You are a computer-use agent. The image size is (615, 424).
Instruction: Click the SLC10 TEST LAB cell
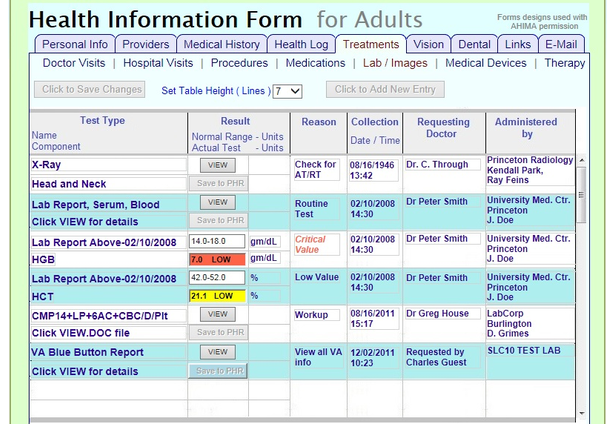click(x=530, y=351)
